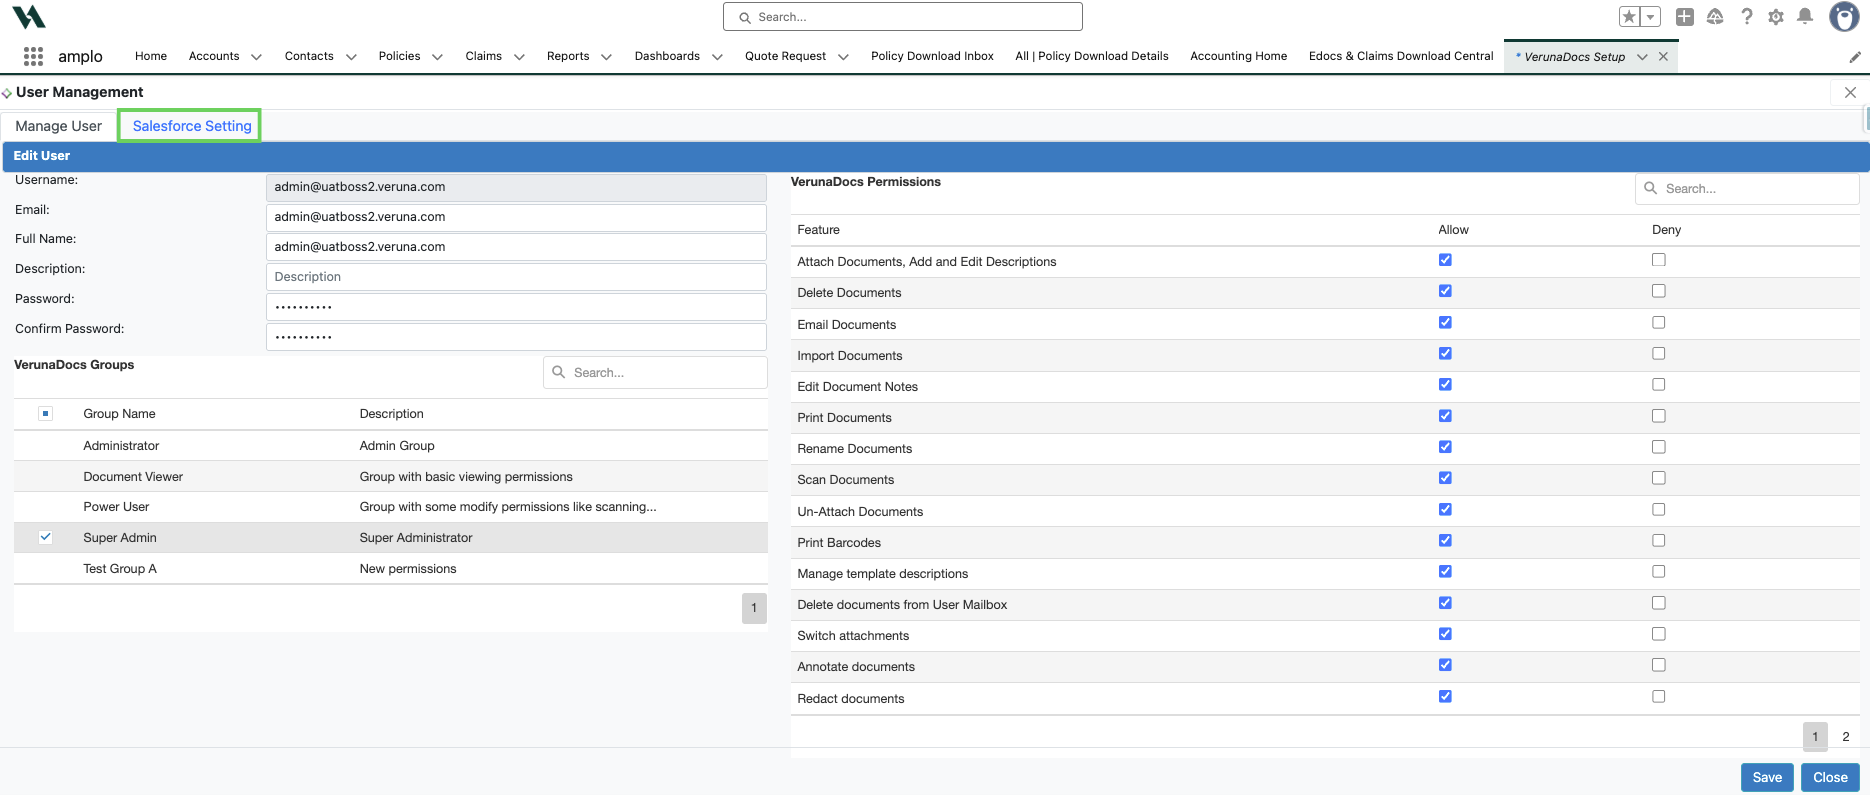Click the Email input field

(x=516, y=217)
